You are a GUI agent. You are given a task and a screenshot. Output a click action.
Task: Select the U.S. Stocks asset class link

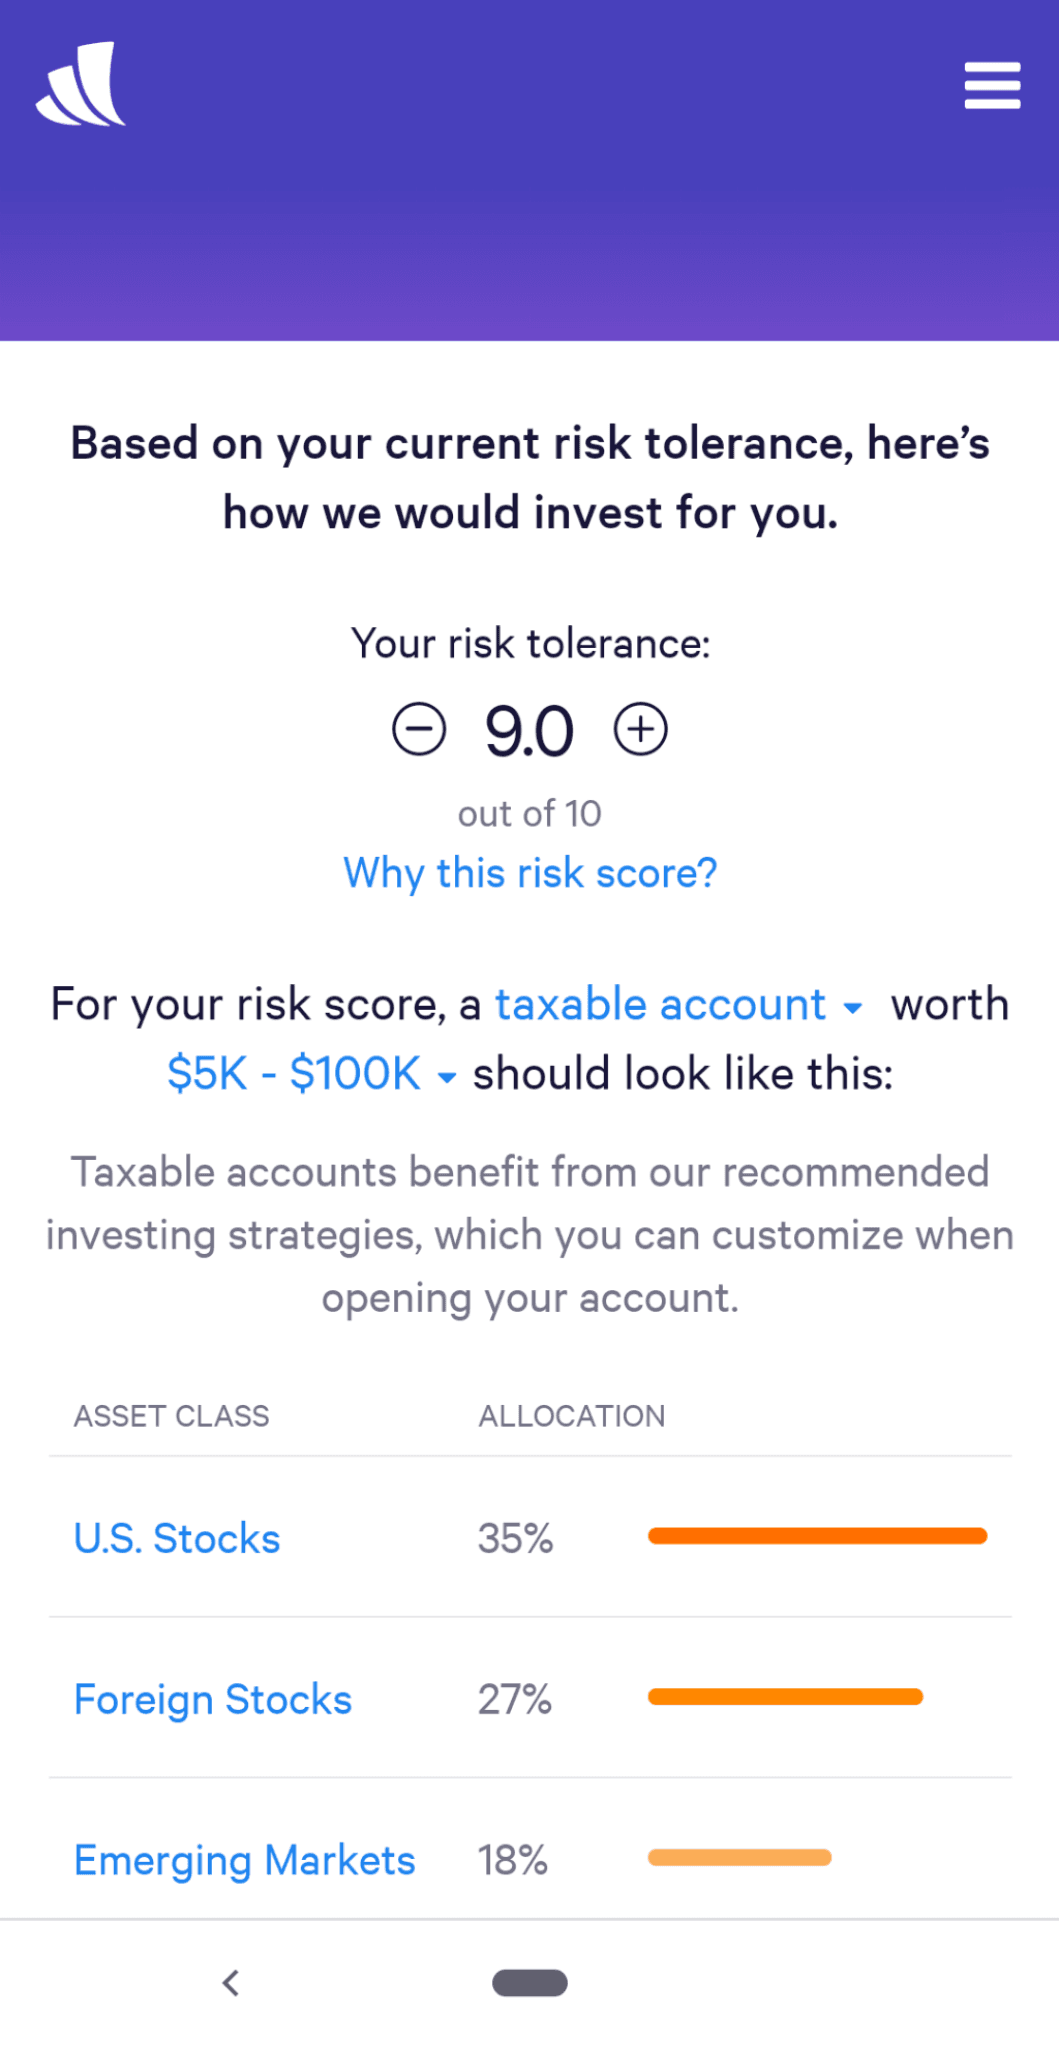tap(176, 1538)
